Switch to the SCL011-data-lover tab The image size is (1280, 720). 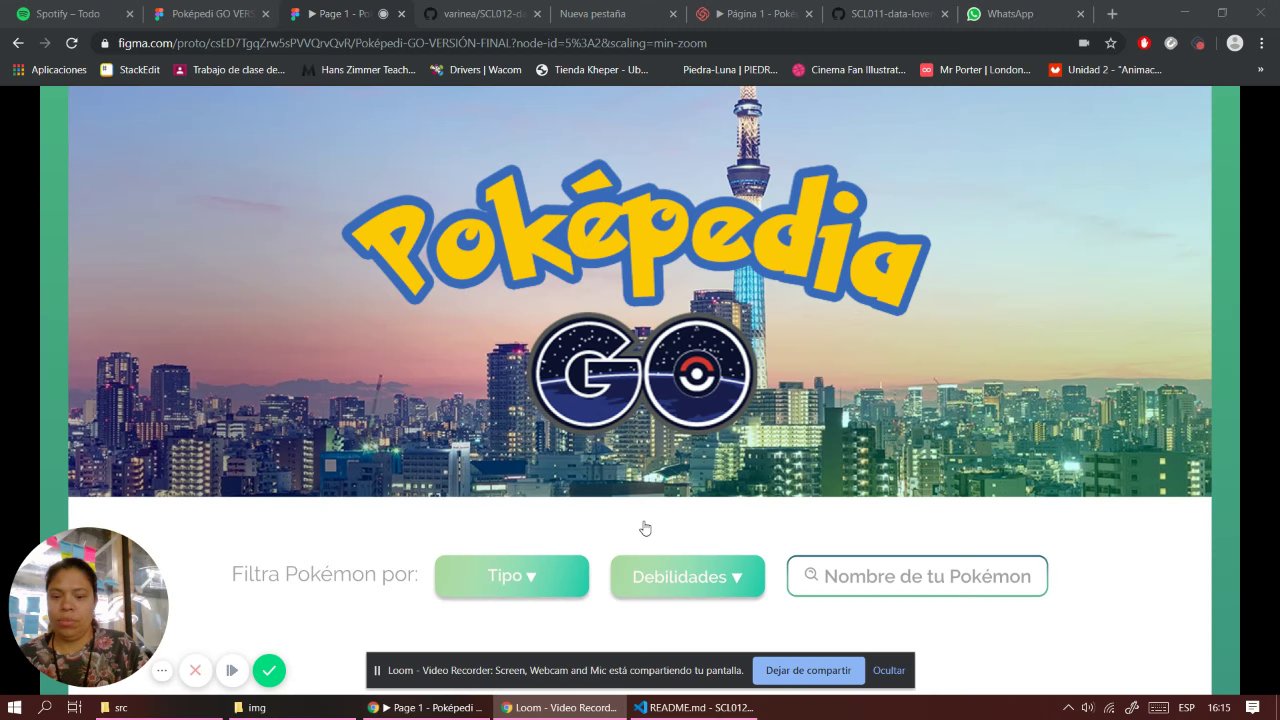pos(889,14)
